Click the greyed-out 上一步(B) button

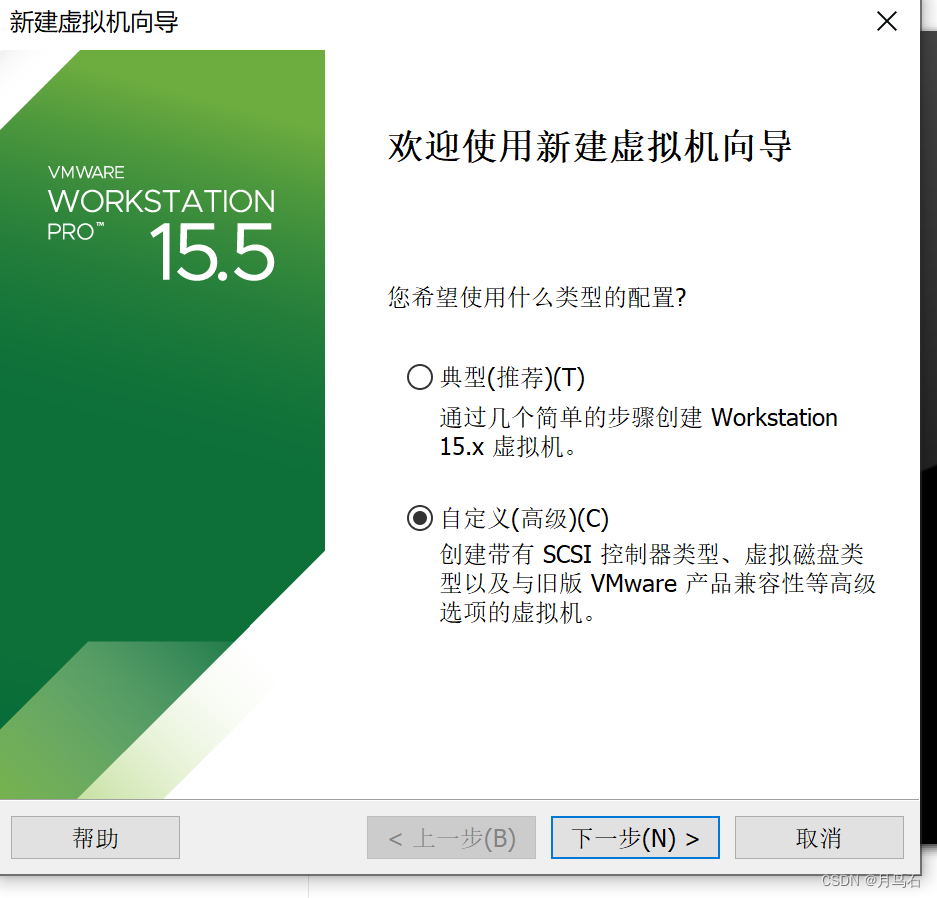point(451,838)
